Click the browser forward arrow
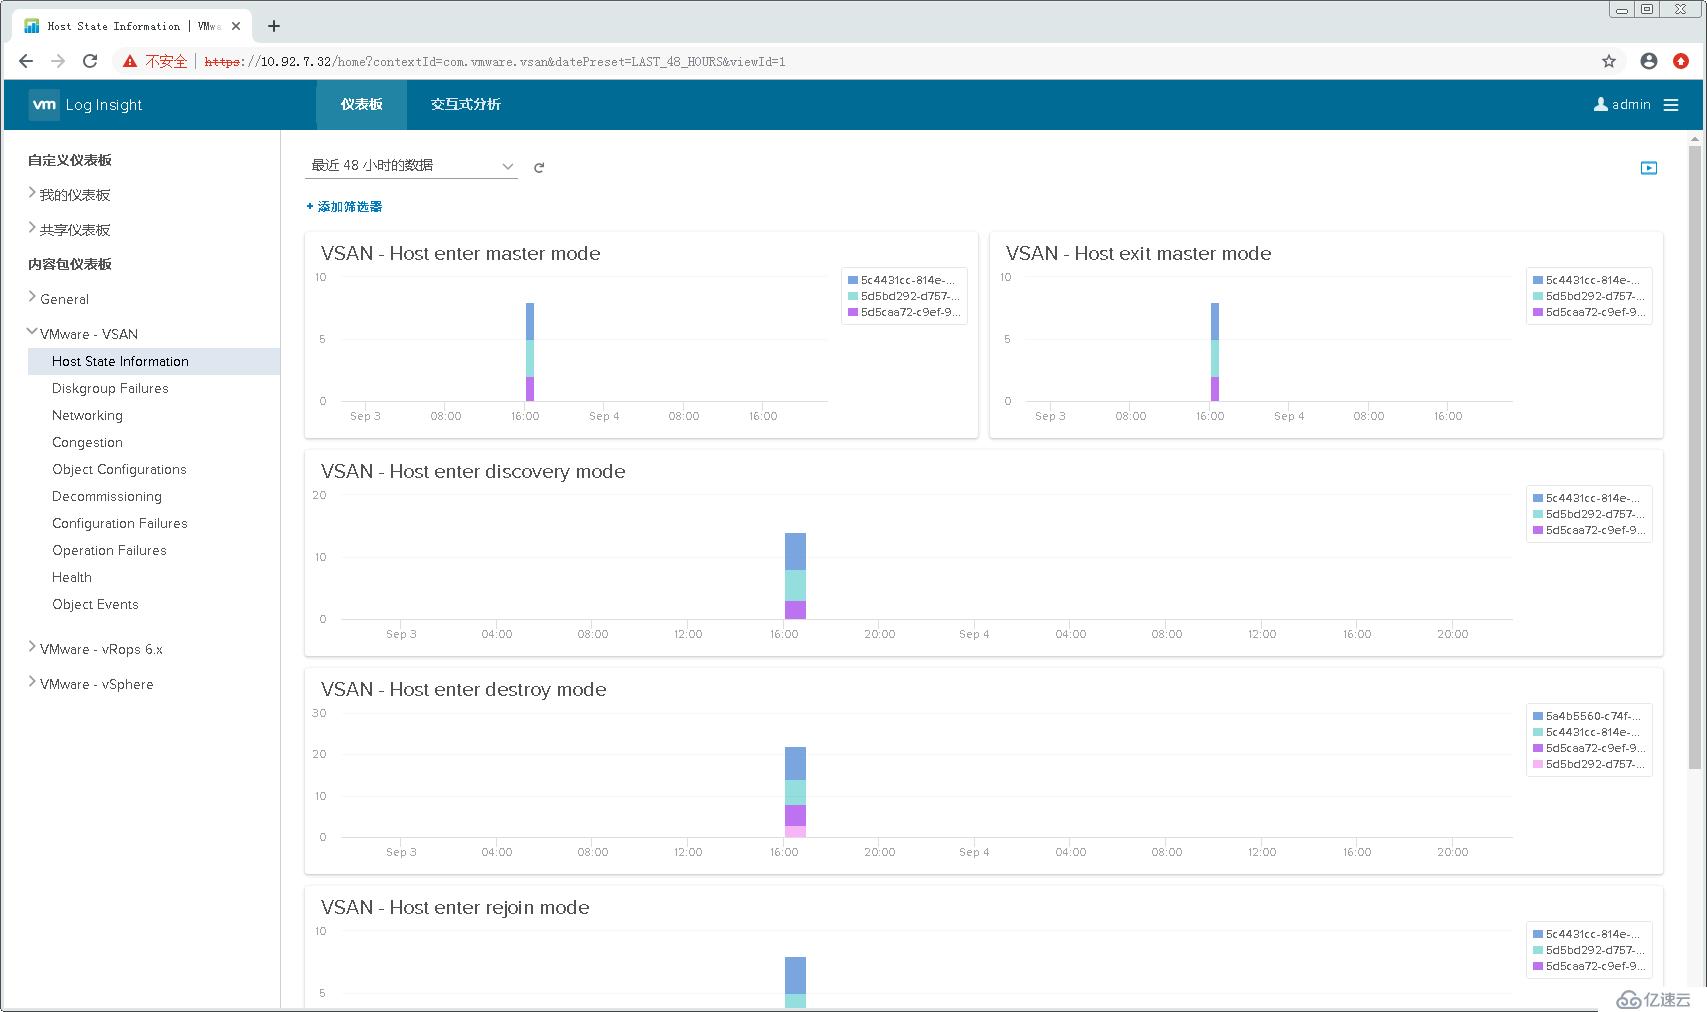 58,61
